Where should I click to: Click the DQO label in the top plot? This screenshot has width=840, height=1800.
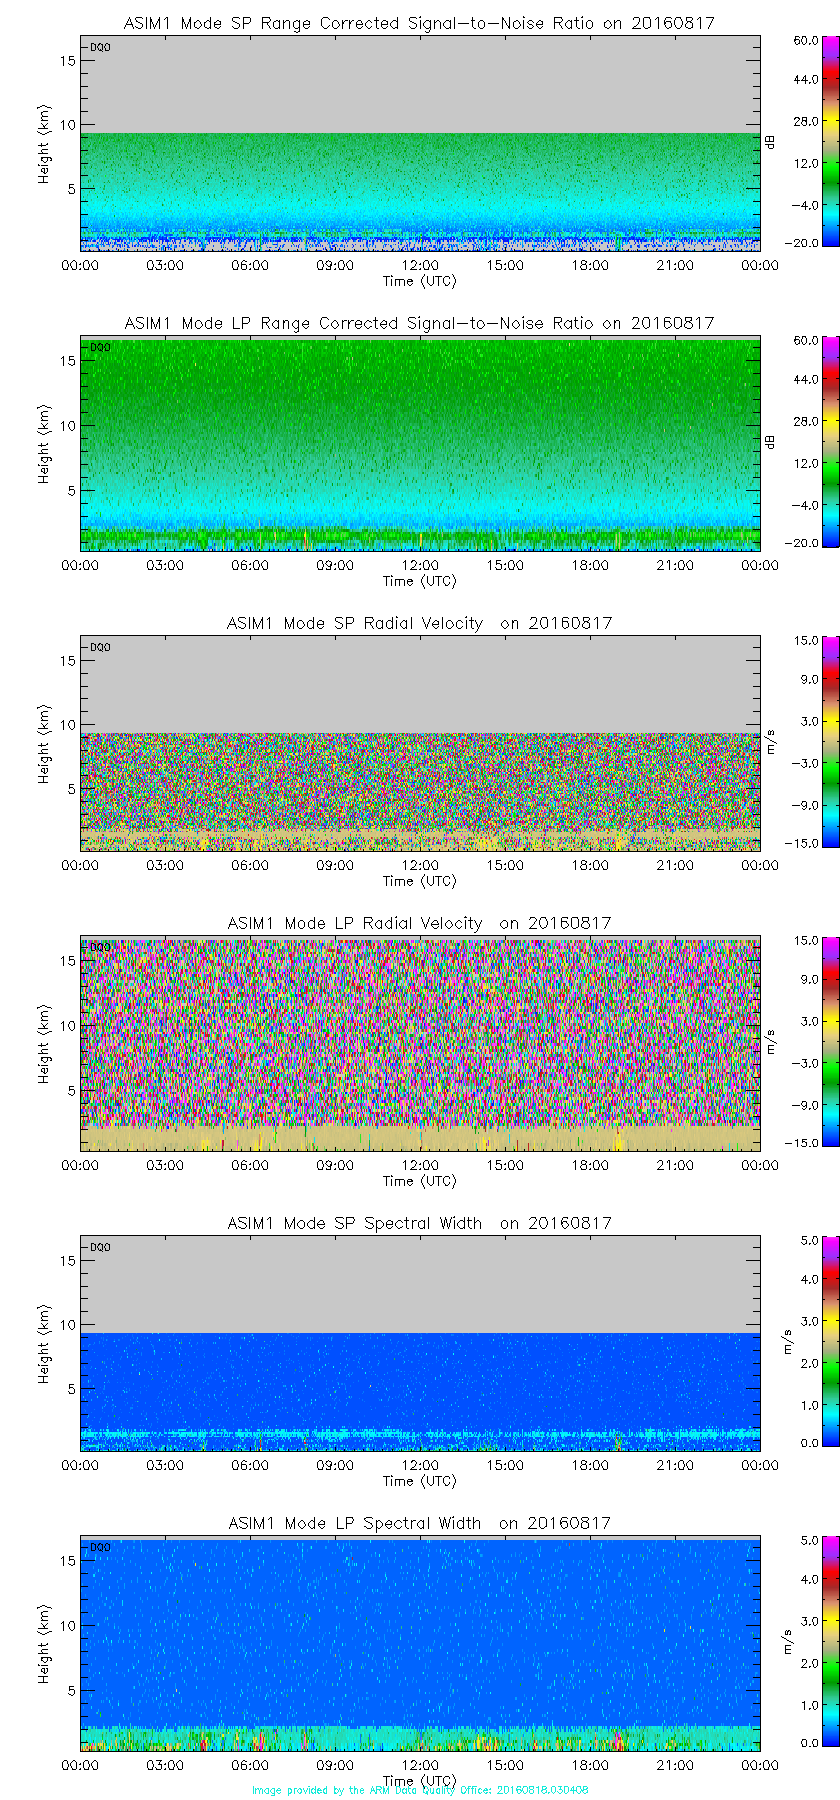(x=100, y=47)
